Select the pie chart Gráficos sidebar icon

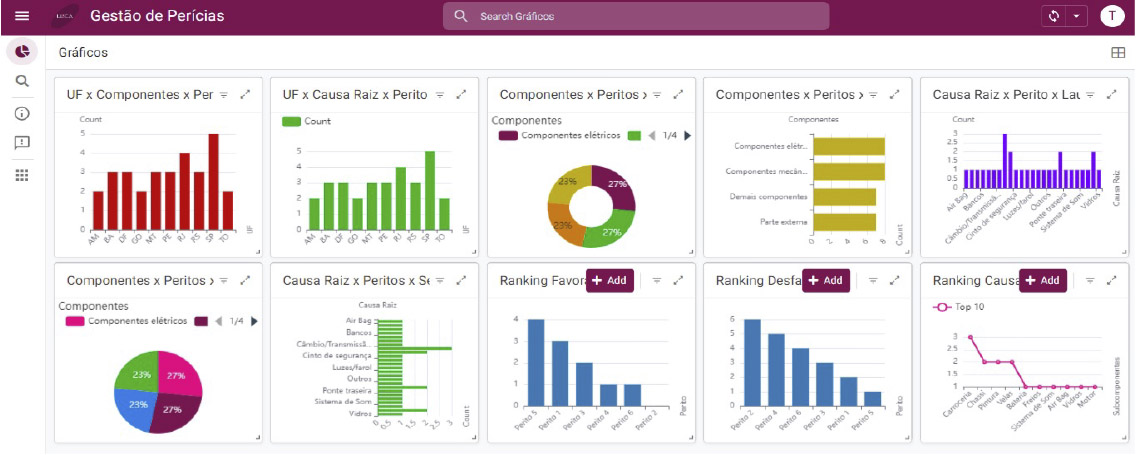[22, 52]
